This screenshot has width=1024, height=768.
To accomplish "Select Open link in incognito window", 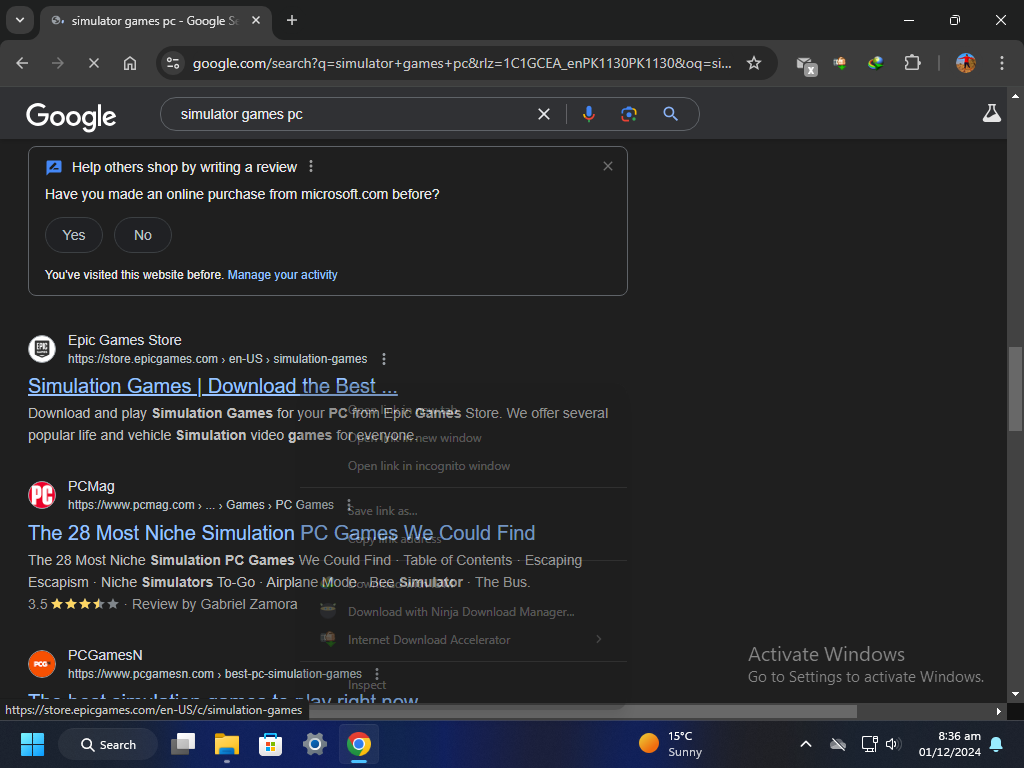I will [428, 466].
